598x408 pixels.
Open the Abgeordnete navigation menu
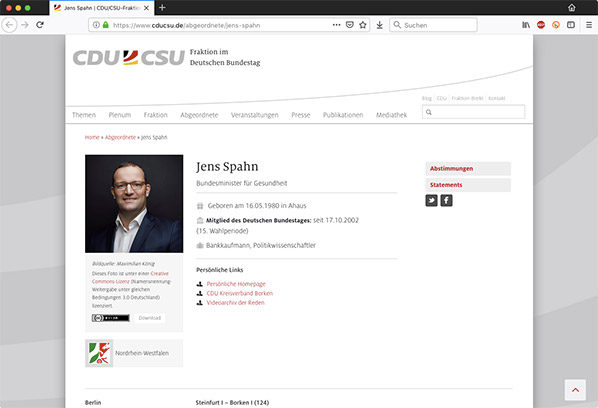199,115
